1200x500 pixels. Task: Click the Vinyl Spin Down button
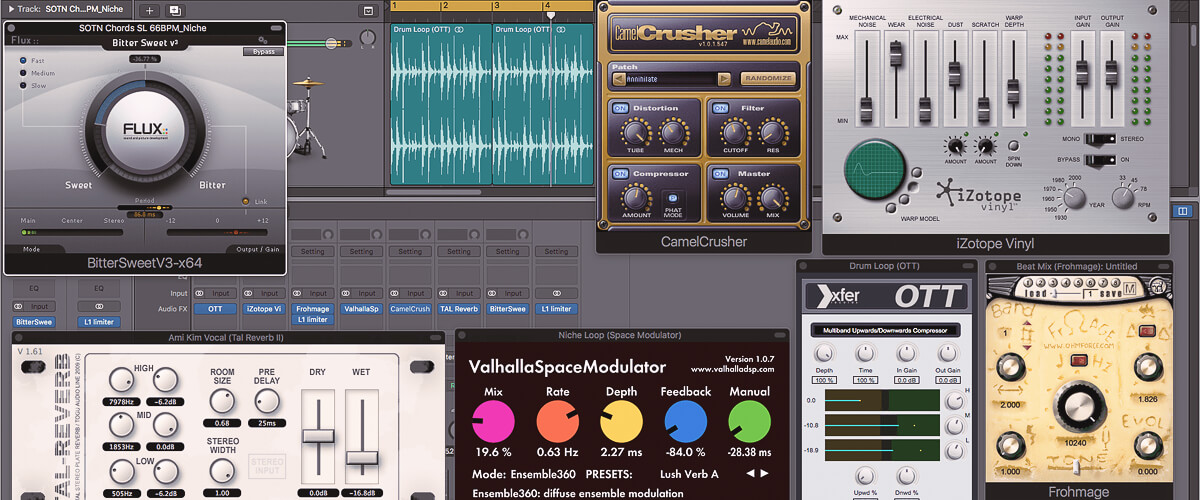1013,145
